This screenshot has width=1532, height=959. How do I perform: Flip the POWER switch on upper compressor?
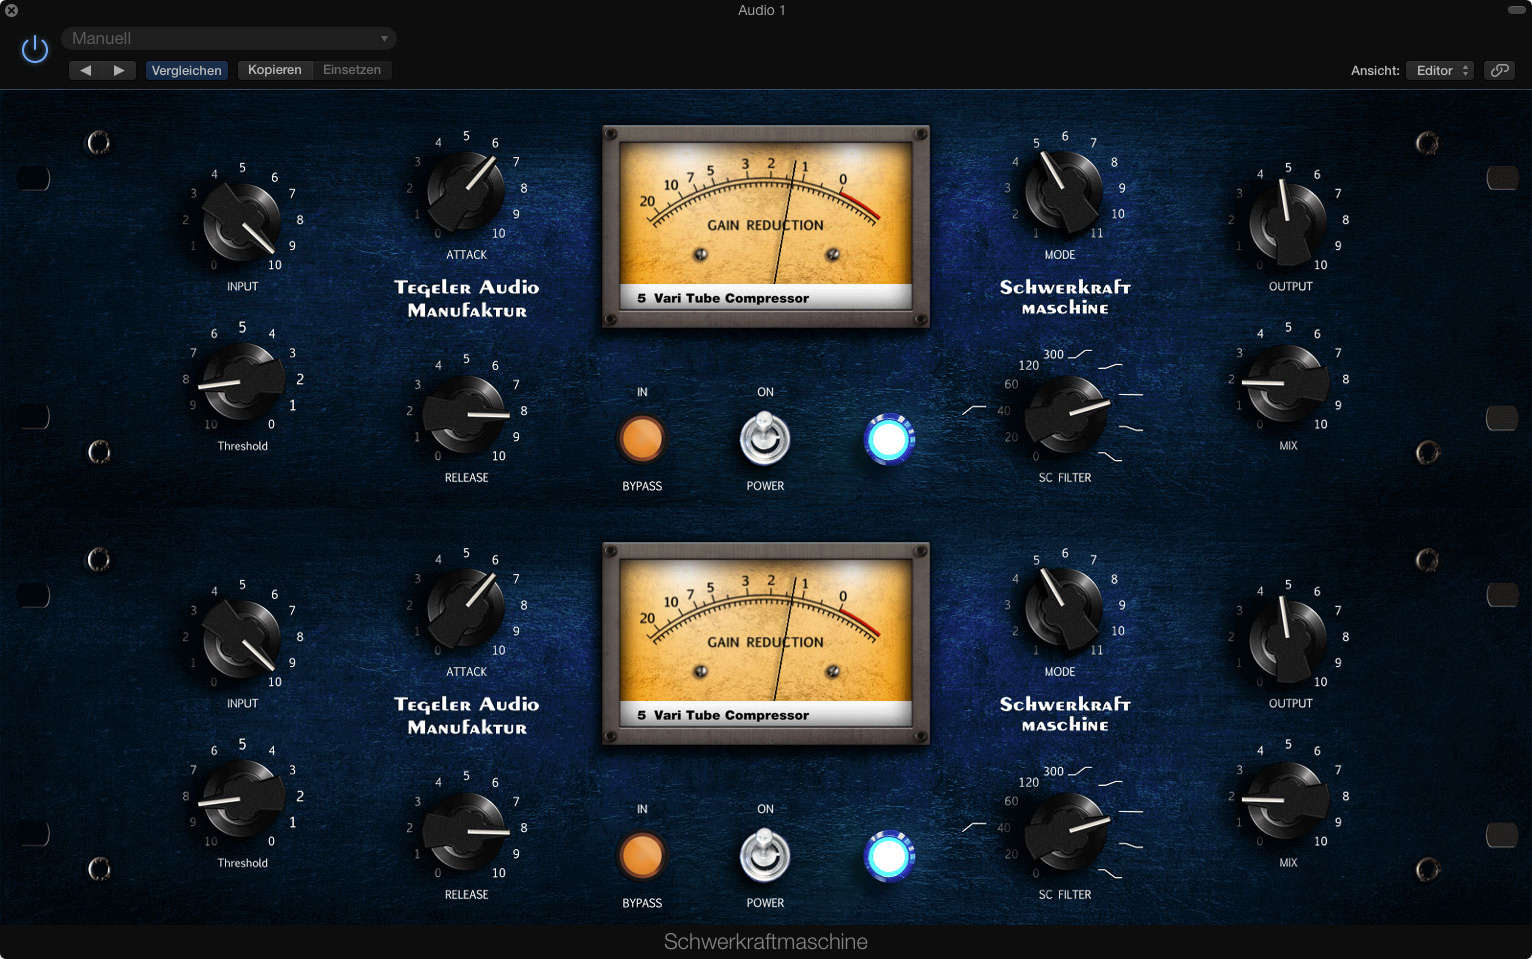[x=764, y=440]
